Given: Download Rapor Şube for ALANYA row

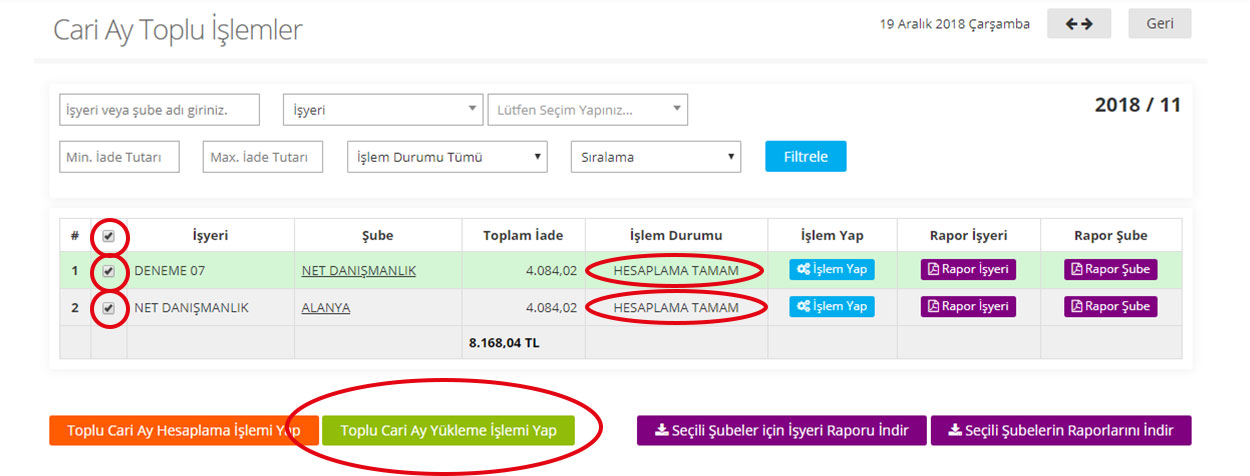Looking at the screenshot, I should pos(1111,306).
